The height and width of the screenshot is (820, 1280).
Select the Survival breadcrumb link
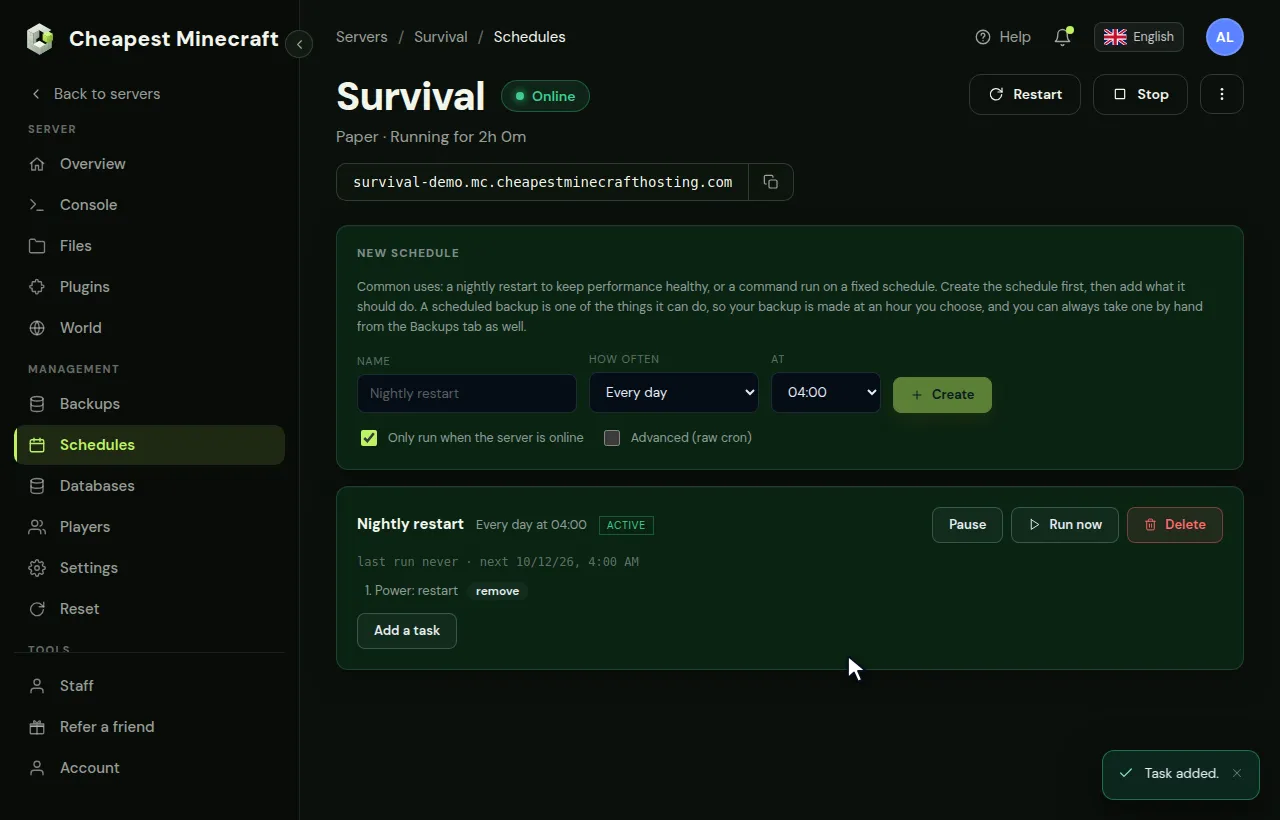pyautogui.click(x=441, y=37)
